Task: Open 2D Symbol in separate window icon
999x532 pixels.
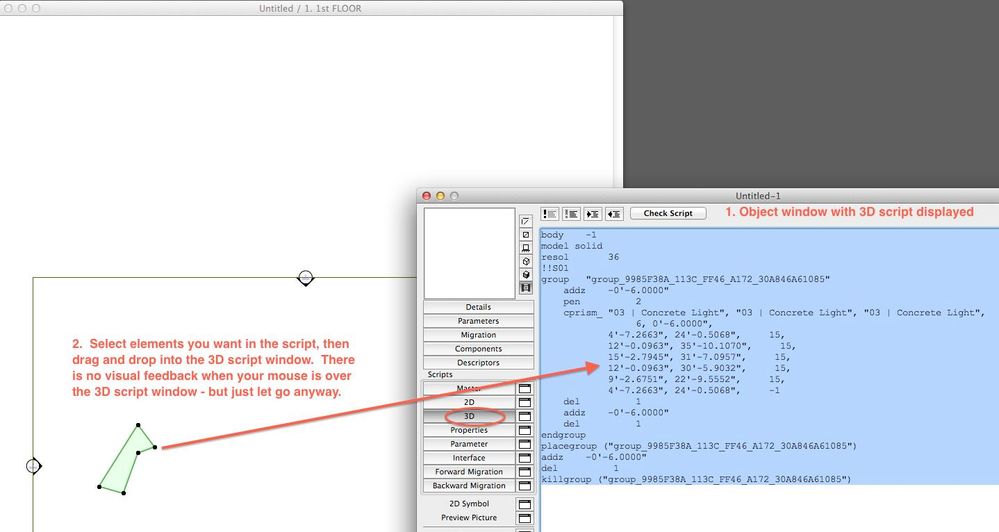Action: point(524,504)
